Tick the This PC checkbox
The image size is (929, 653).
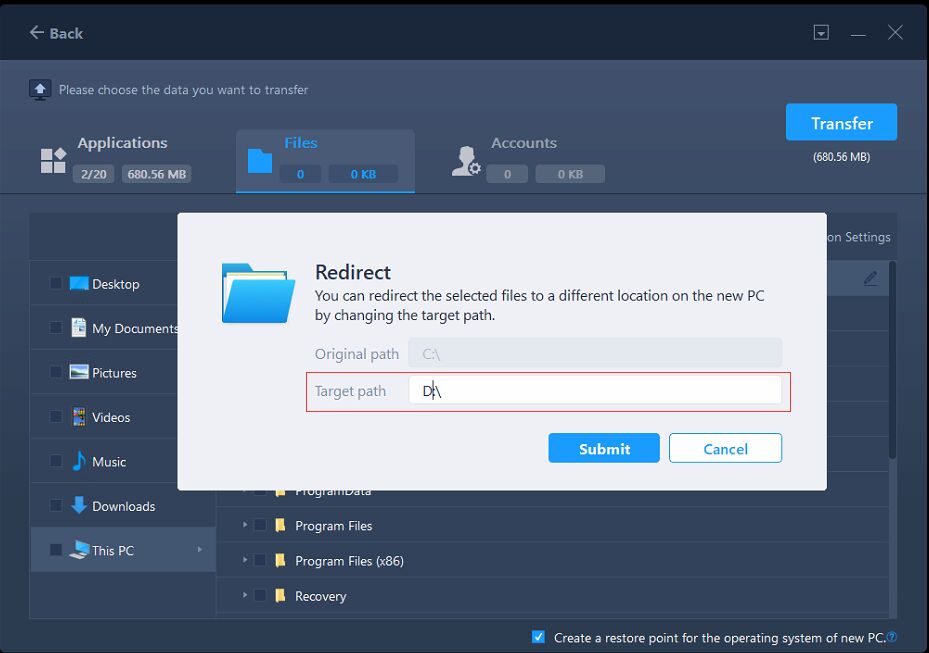55,550
